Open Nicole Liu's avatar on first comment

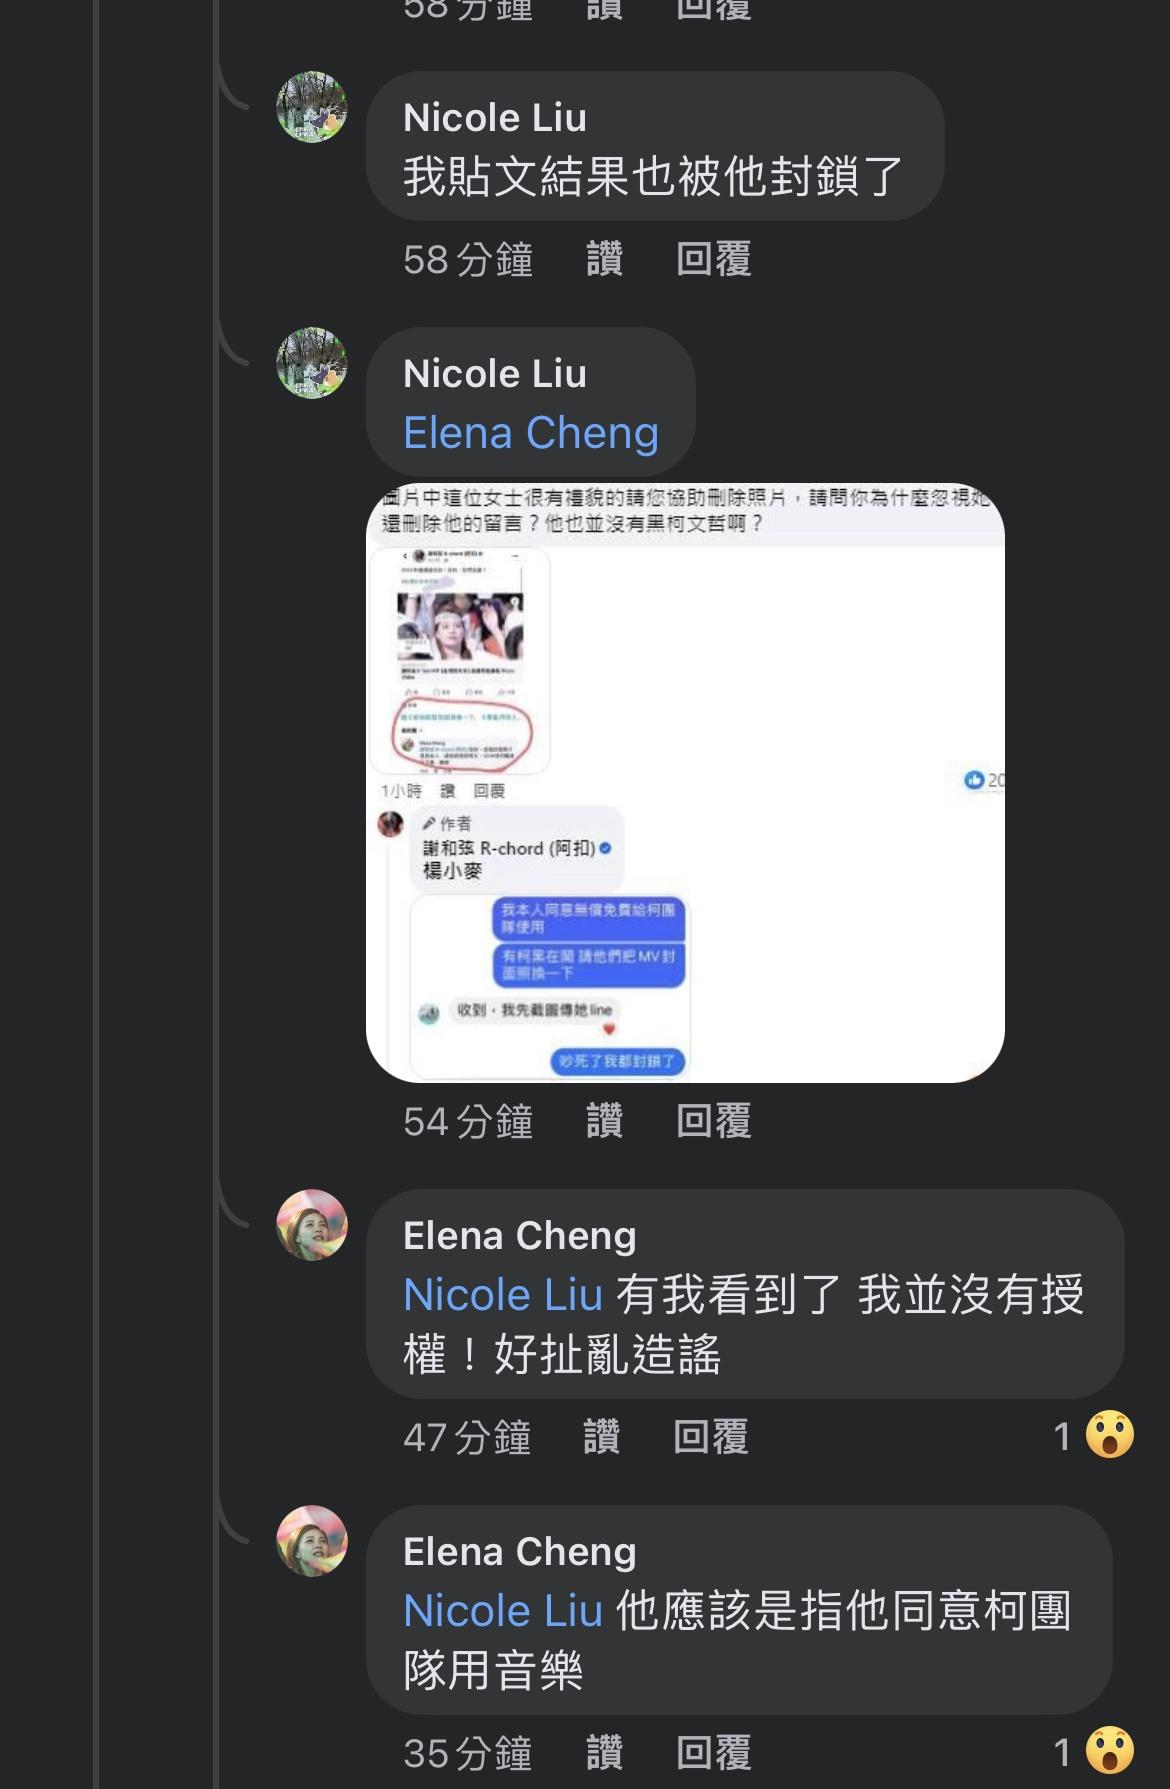(x=312, y=107)
